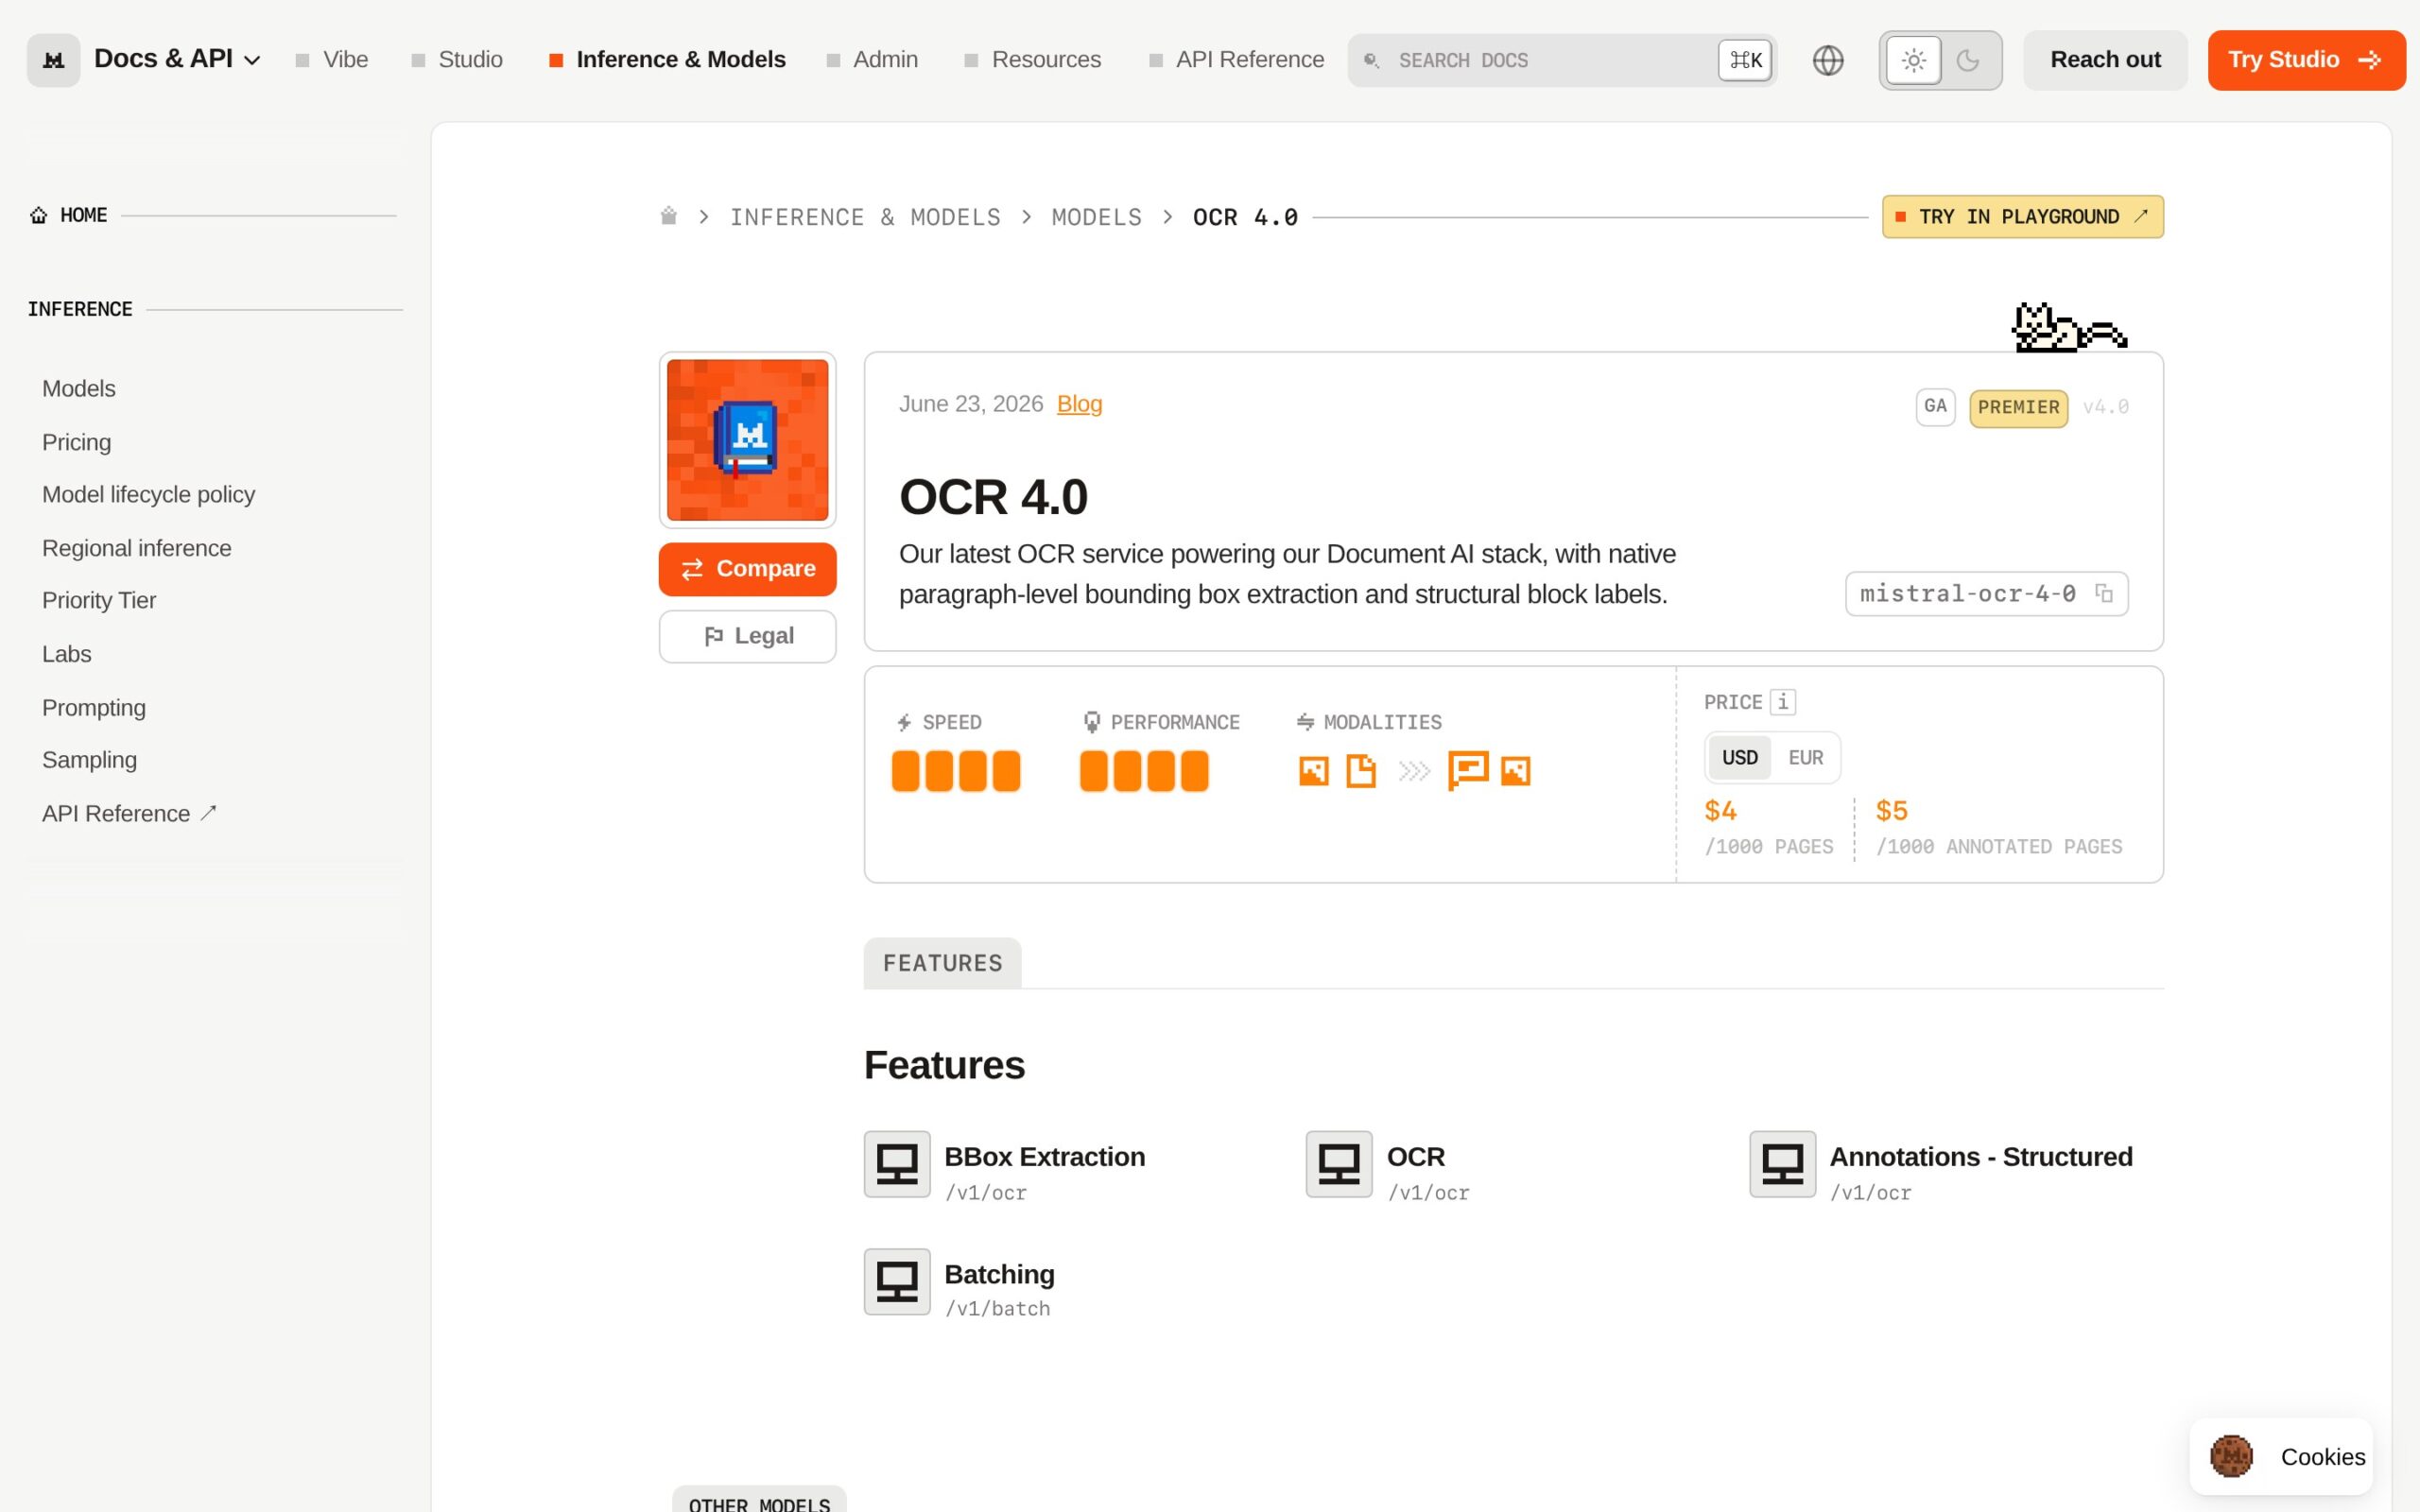Click the Mistral logo icon
The height and width of the screenshot is (1512, 2420).
[x=53, y=60]
